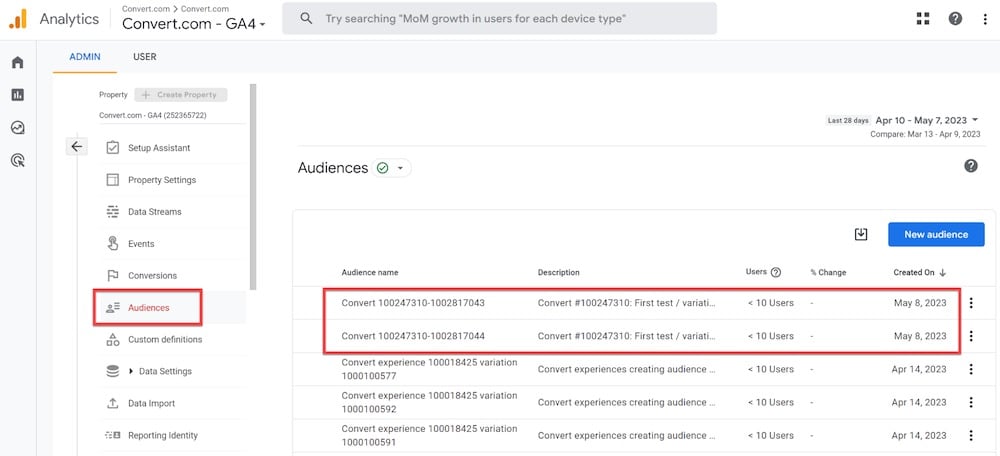
Task: Click the Audiences people icon
Action: click(x=113, y=307)
